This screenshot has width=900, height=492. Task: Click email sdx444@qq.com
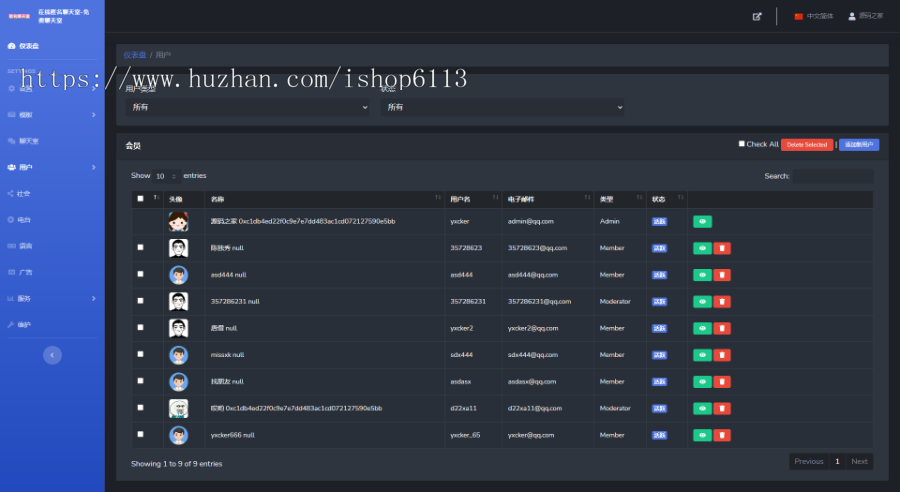(533, 355)
